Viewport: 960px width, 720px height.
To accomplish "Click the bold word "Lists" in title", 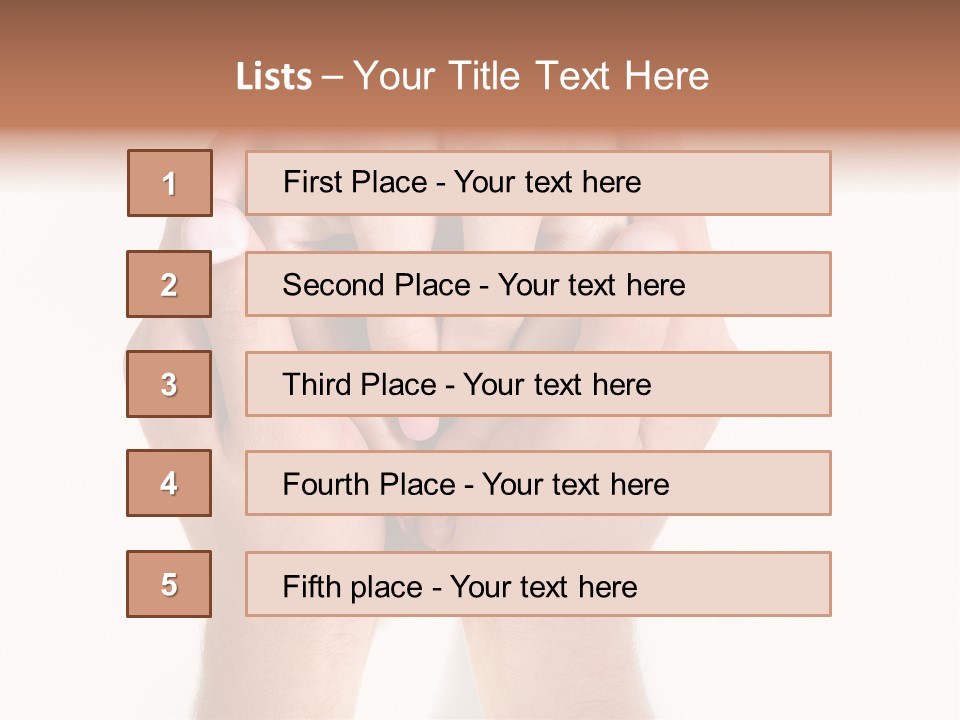I will click(x=274, y=77).
